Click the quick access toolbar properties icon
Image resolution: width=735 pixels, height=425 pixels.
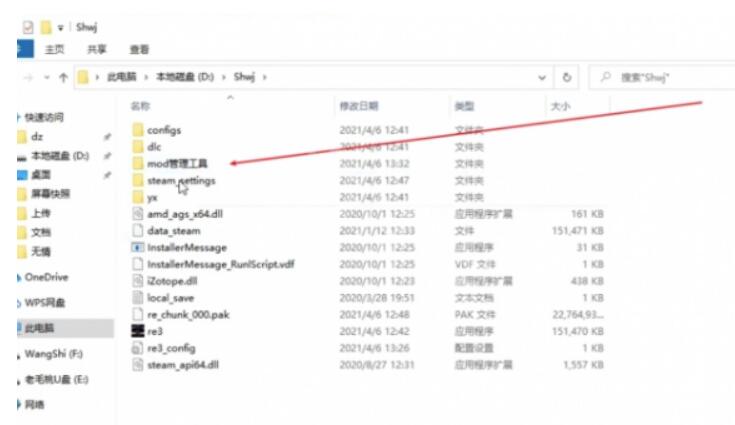pos(28,27)
